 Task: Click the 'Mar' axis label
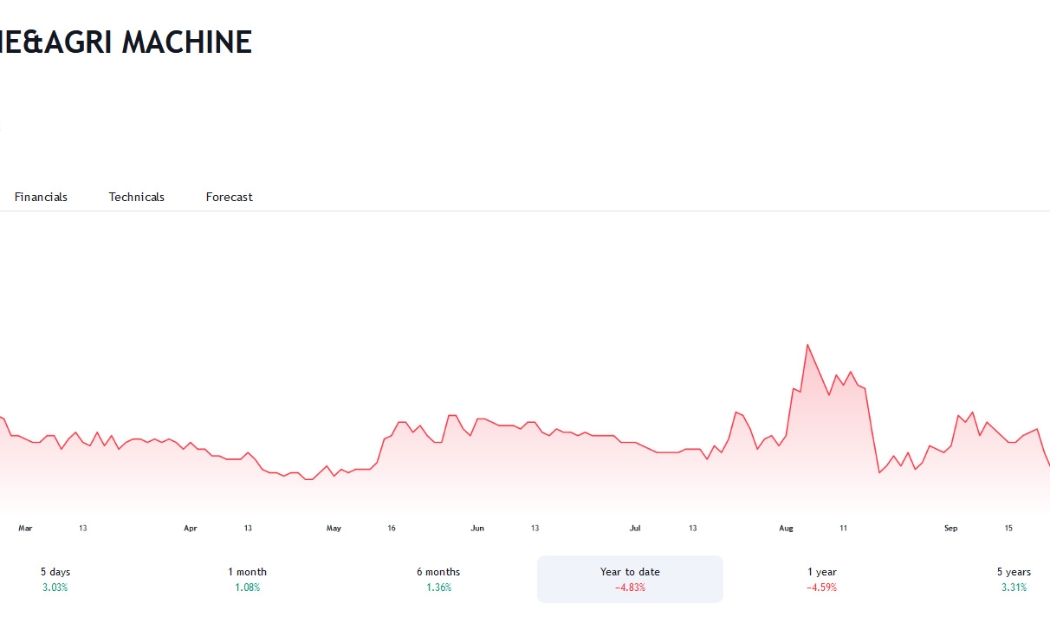click(x=25, y=528)
